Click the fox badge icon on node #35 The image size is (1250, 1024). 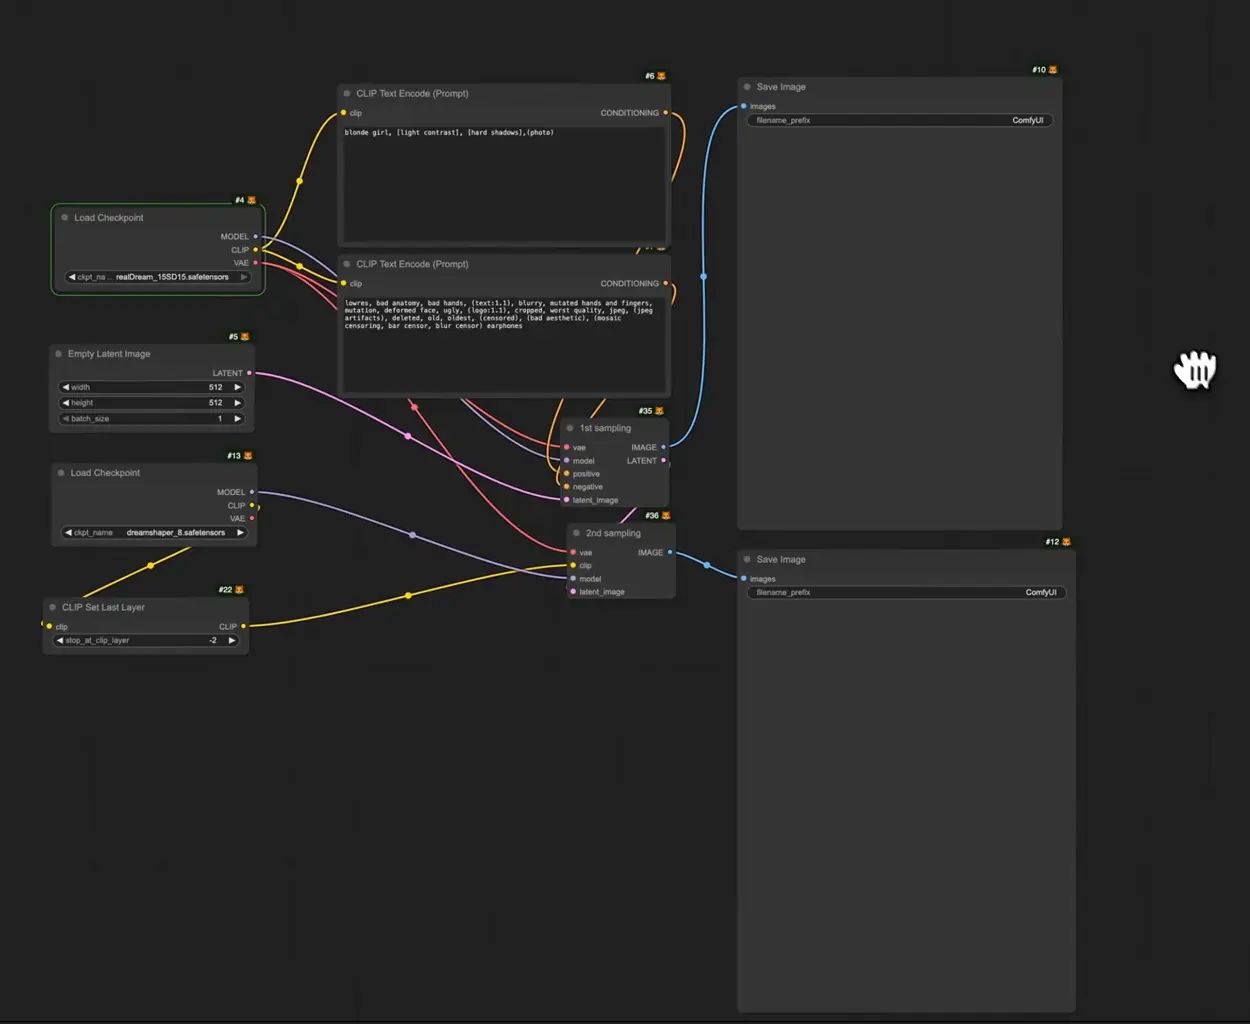coord(659,410)
